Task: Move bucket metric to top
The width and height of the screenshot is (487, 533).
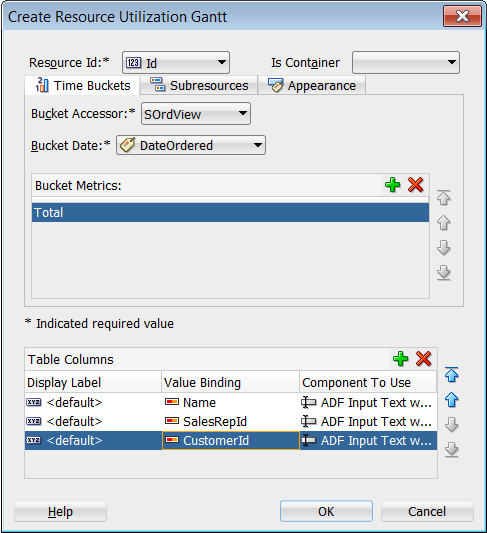Action: tap(443, 197)
